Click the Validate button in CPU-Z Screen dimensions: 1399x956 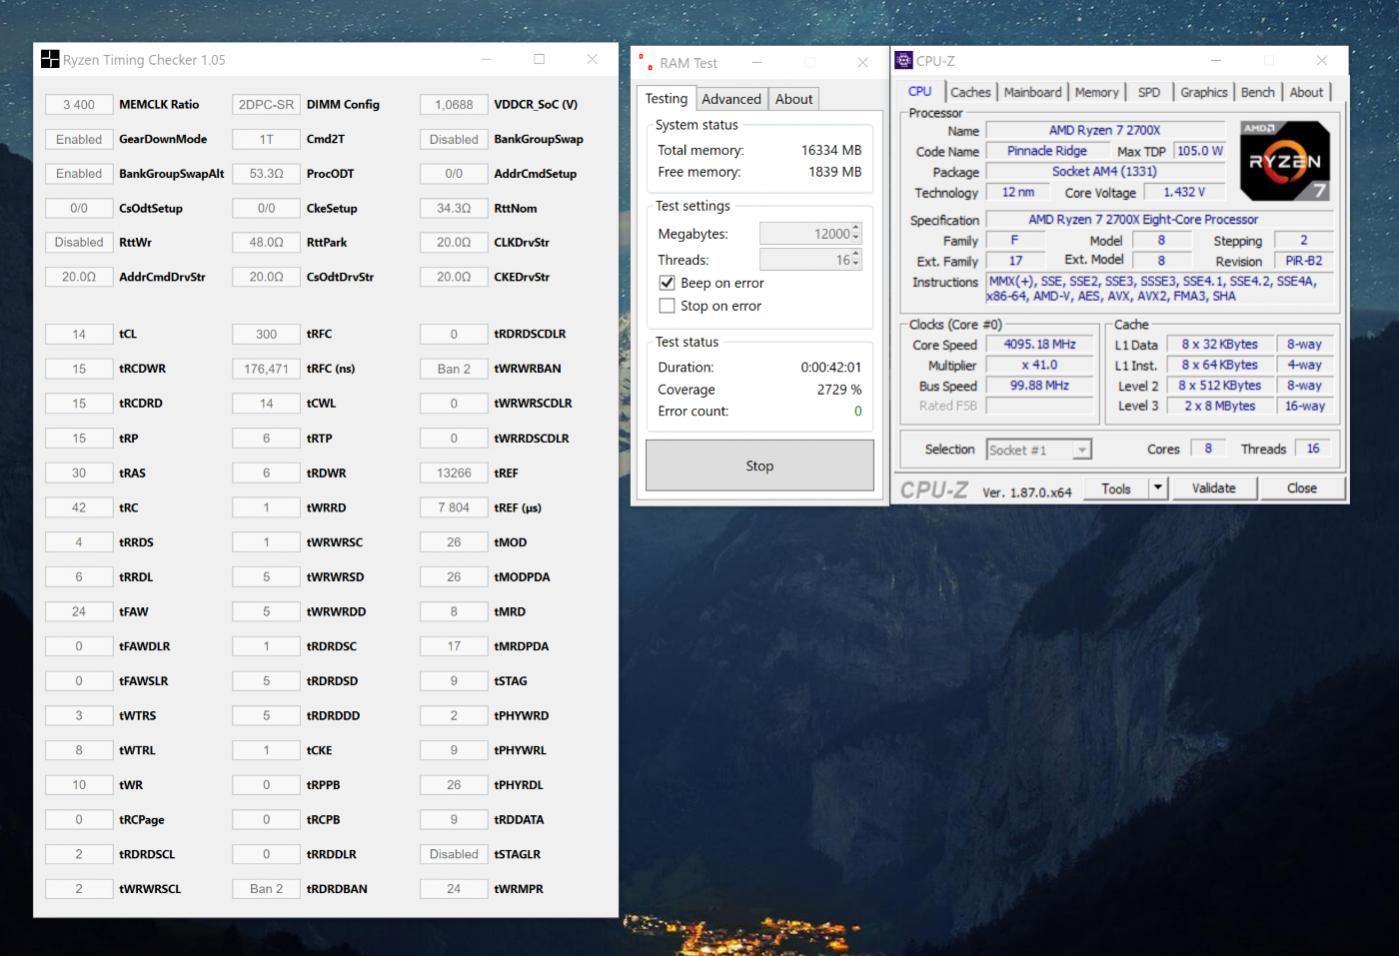point(1213,488)
